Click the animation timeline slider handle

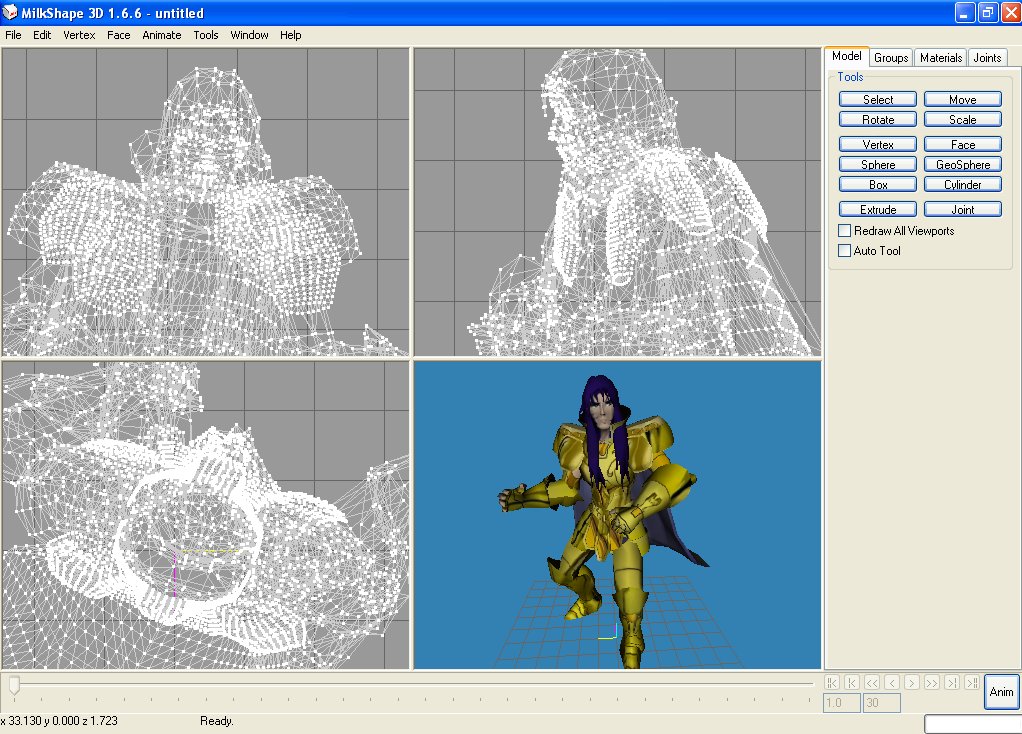click(14, 684)
